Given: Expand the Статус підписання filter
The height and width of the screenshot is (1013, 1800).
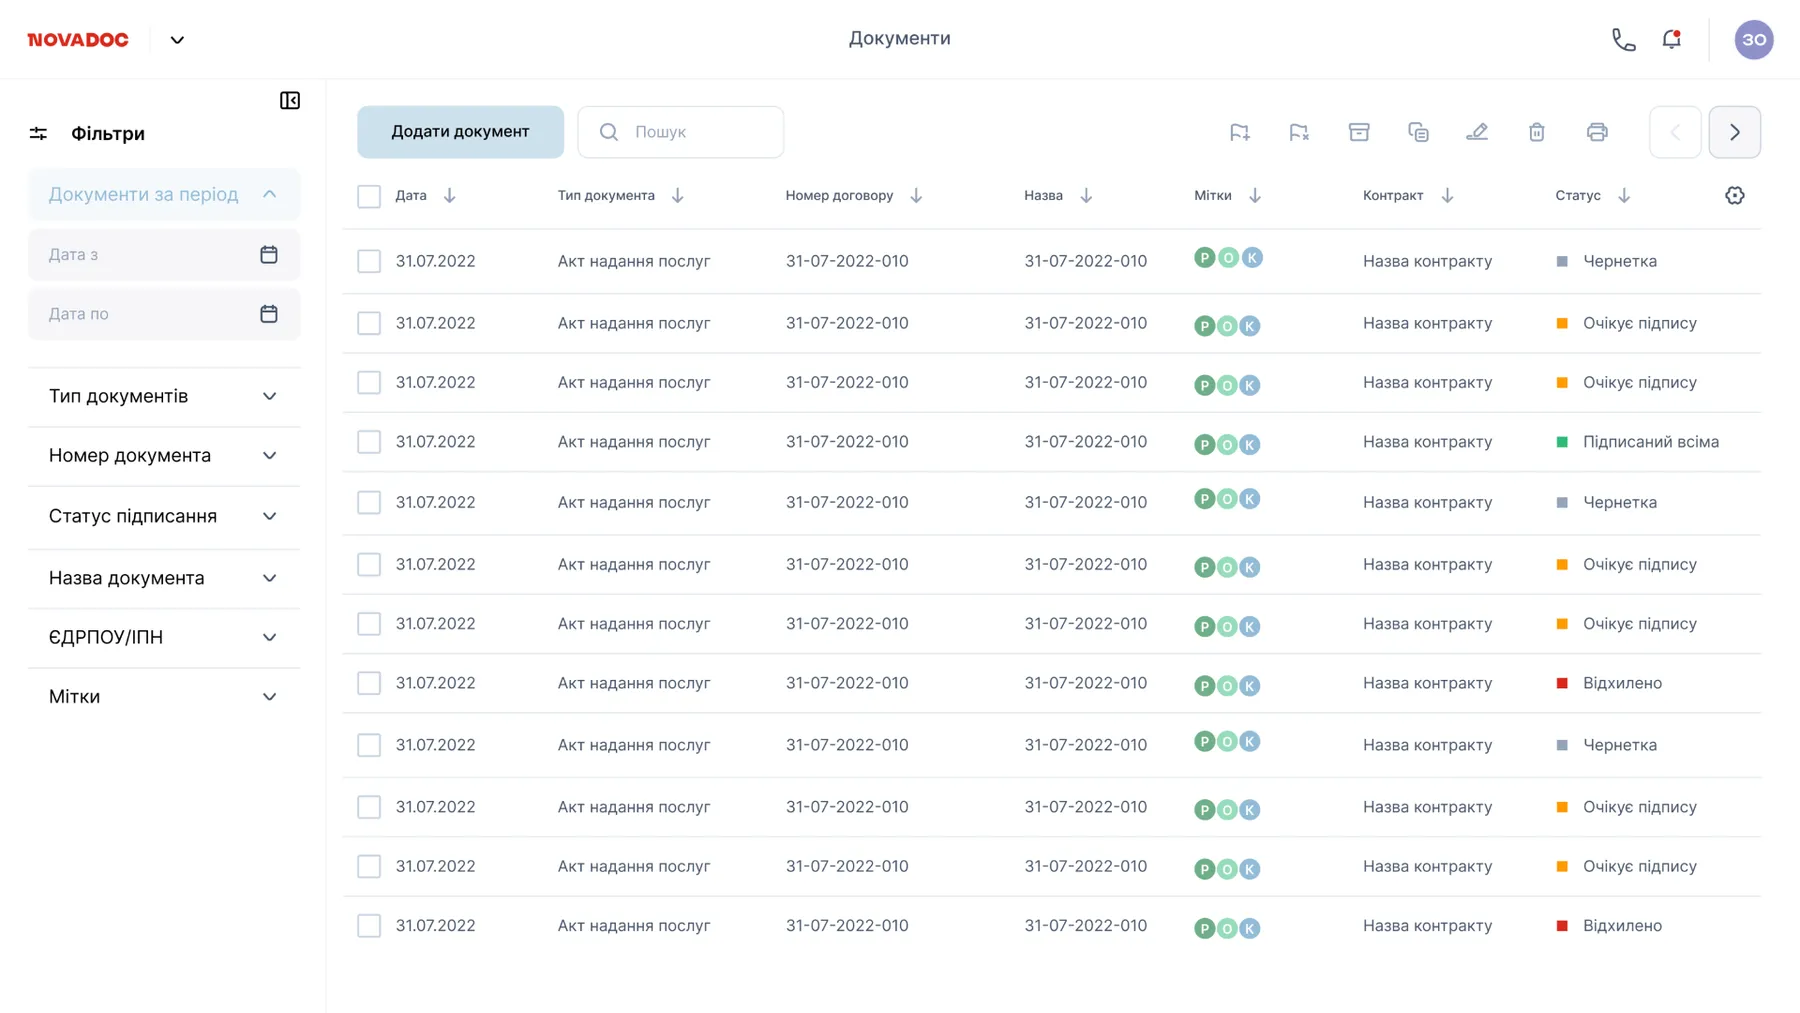Looking at the screenshot, I should click(x=164, y=517).
